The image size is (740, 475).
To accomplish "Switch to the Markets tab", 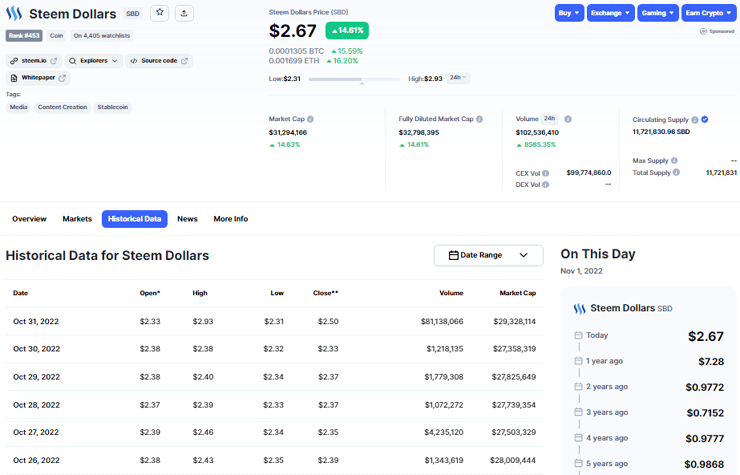I will click(x=77, y=219).
